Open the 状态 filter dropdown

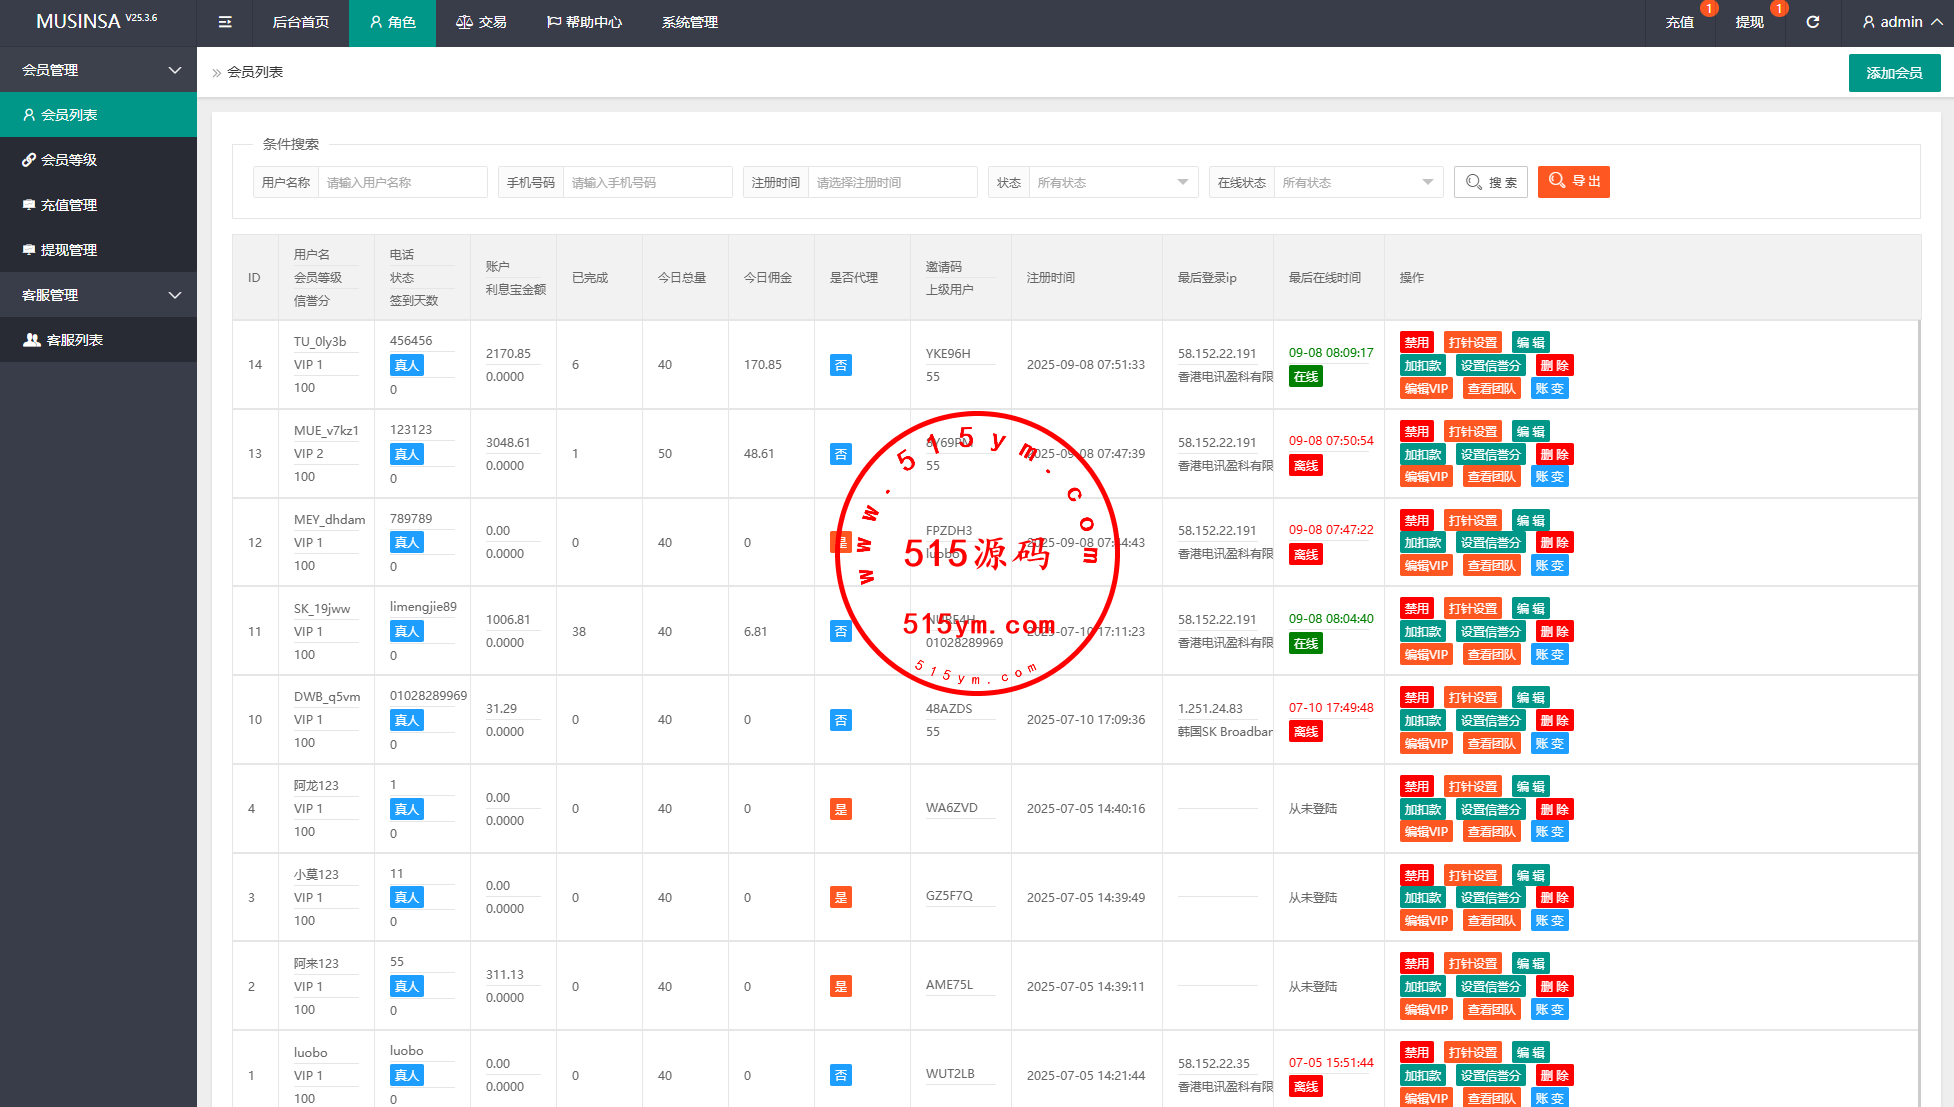[1112, 182]
